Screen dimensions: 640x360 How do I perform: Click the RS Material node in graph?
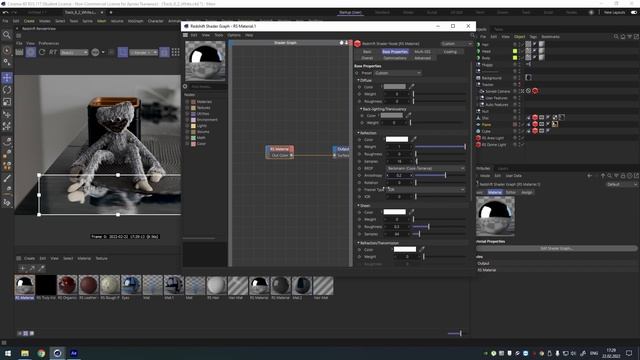[280, 152]
